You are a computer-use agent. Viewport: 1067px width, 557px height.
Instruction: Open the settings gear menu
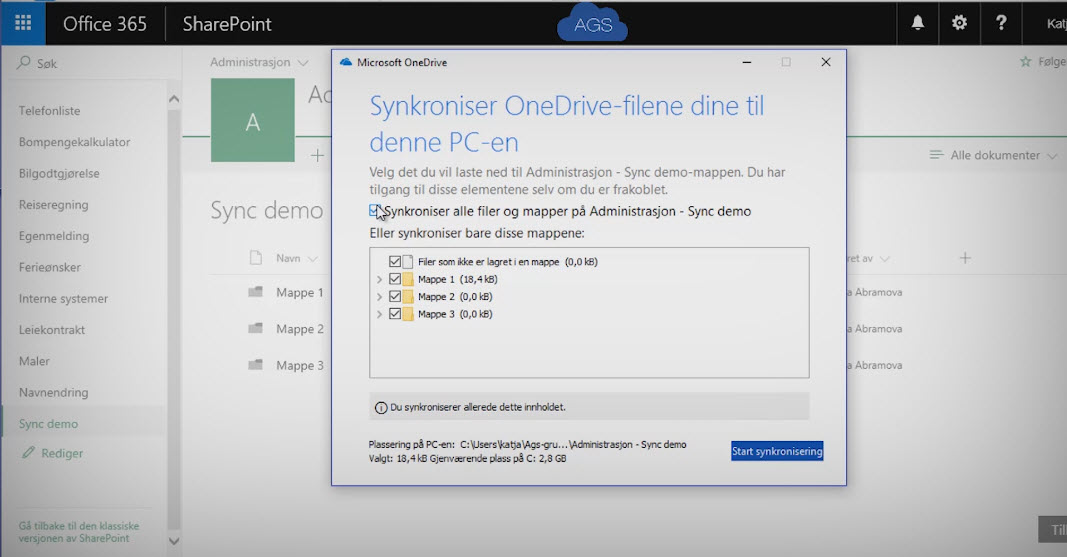[959, 23]
